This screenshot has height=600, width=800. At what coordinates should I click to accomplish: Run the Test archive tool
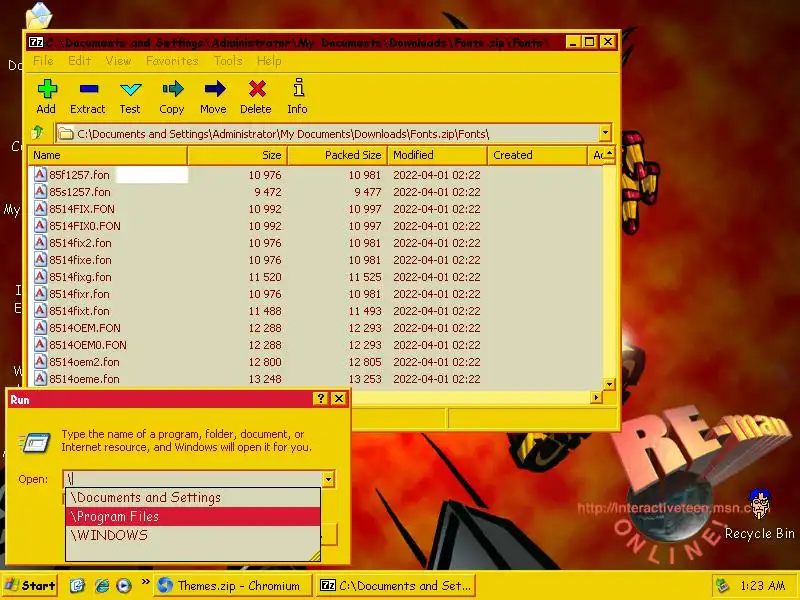(131, 90)
